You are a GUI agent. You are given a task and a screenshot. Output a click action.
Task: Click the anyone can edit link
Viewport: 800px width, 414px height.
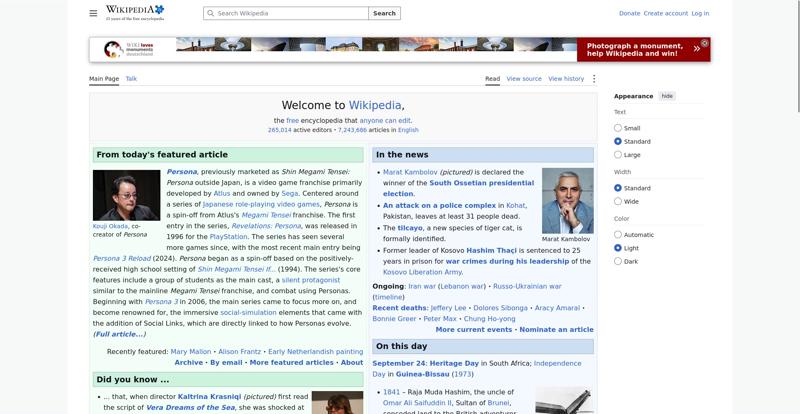click(x=385, y=121)
